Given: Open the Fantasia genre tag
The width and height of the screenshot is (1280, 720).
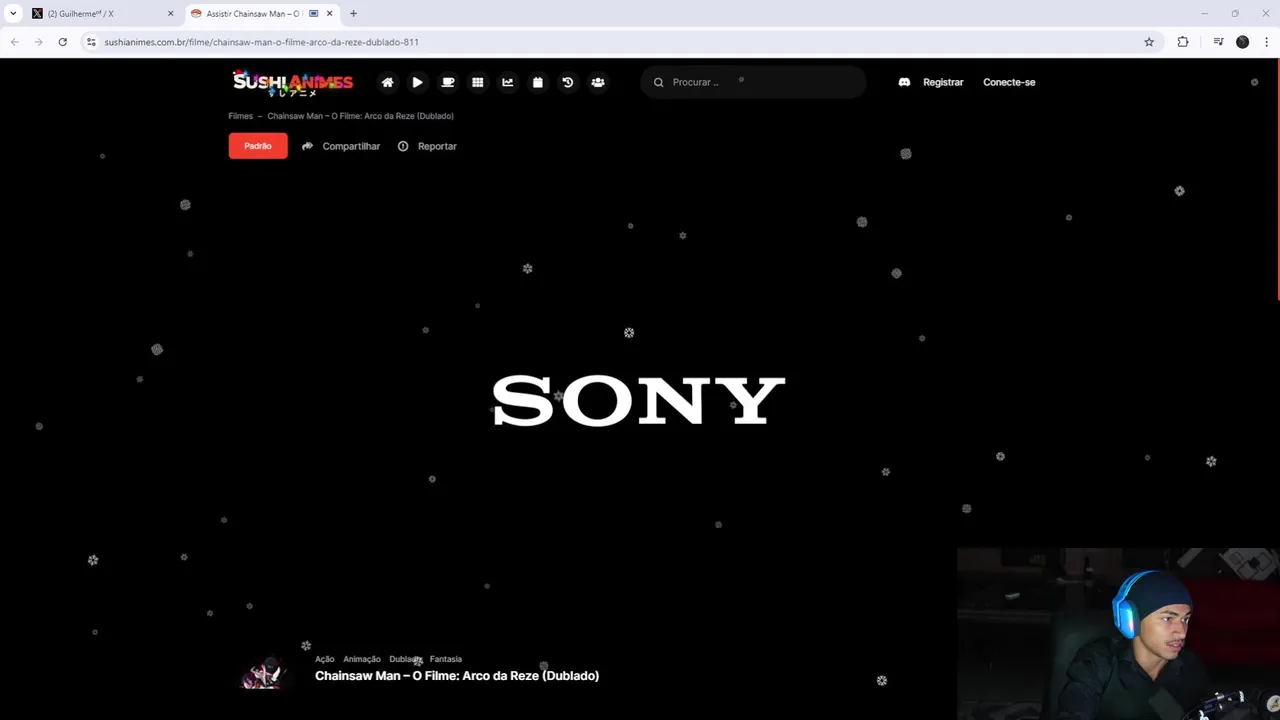Looking at the screenshot, I should coord(446,659).
